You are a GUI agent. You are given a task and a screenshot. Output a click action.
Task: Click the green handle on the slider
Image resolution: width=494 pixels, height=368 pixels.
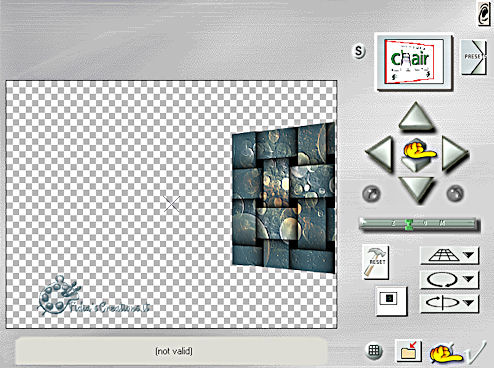click(x=409, y=225)
